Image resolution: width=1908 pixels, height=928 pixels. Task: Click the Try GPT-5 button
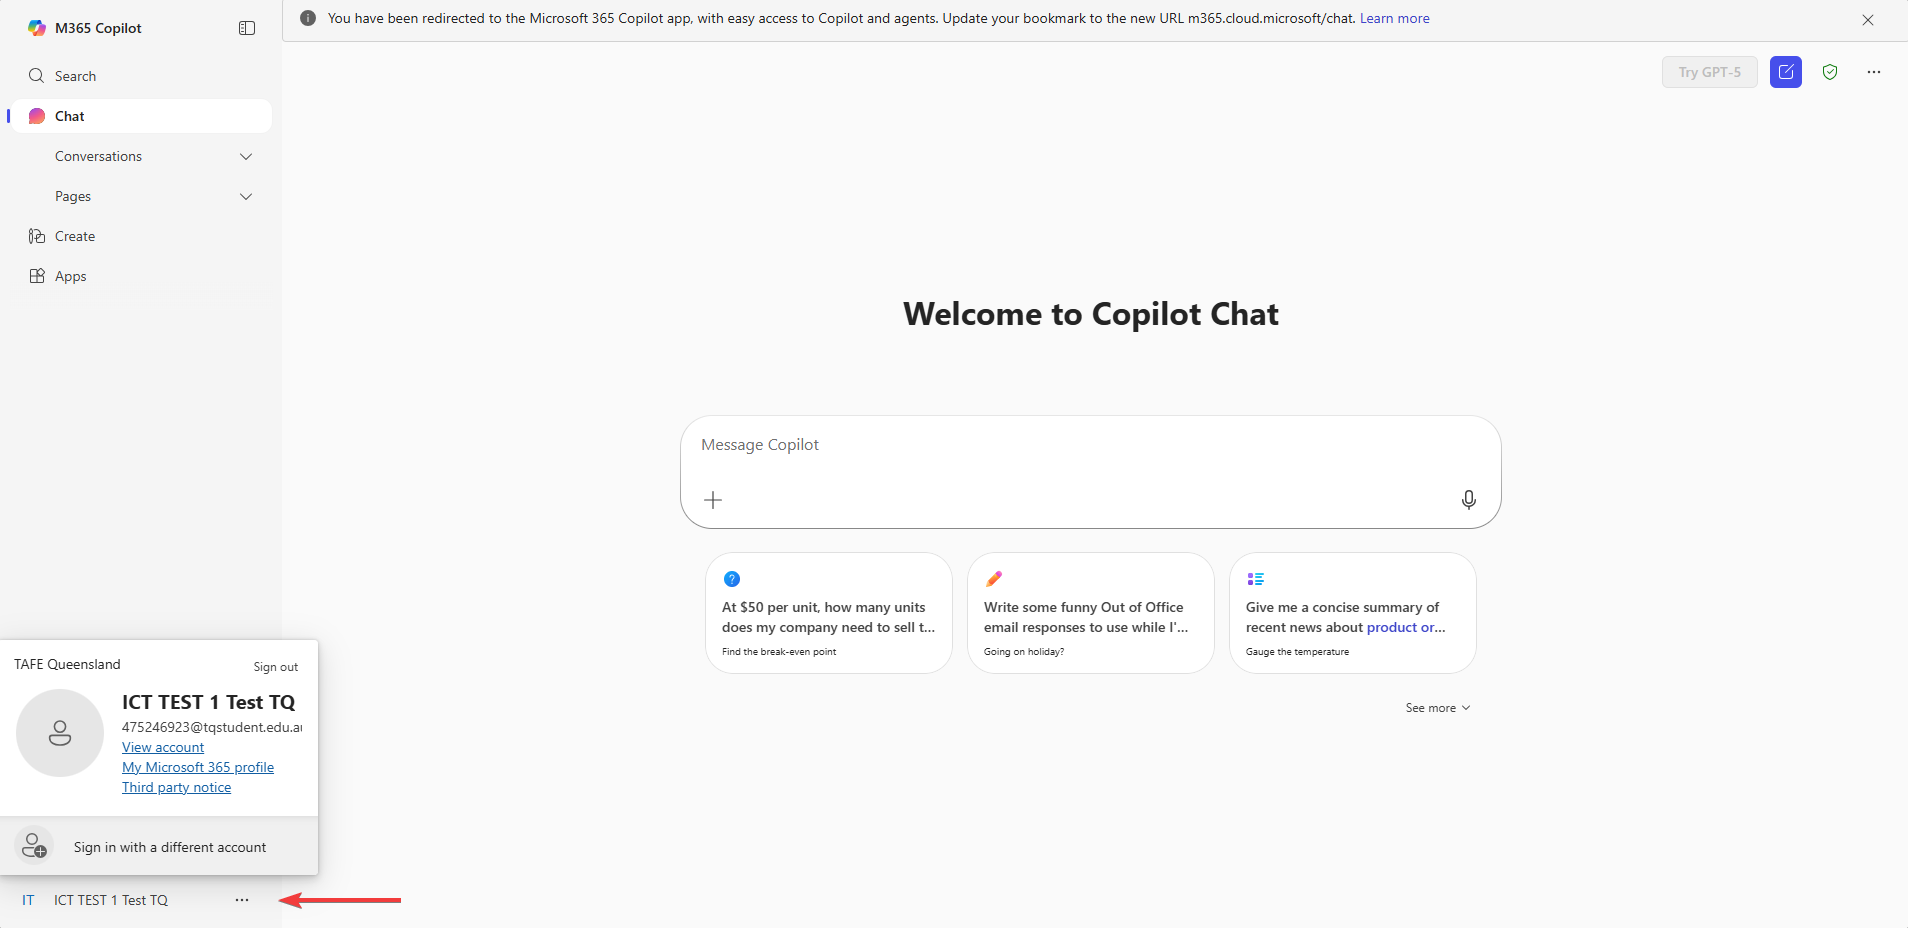[1710, 72]
